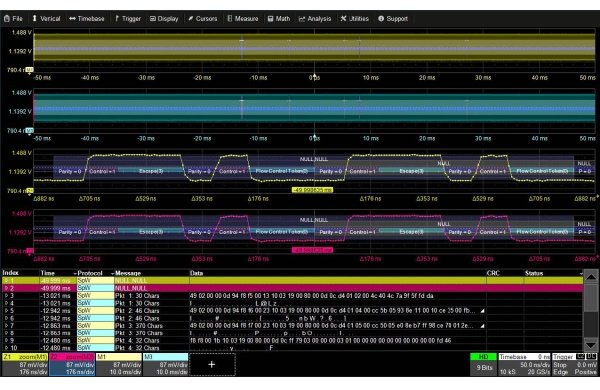Viewport: 600px width, 390px height.
Task: Open the M3 memory descriptor box
Action: (x=165, y=364)
